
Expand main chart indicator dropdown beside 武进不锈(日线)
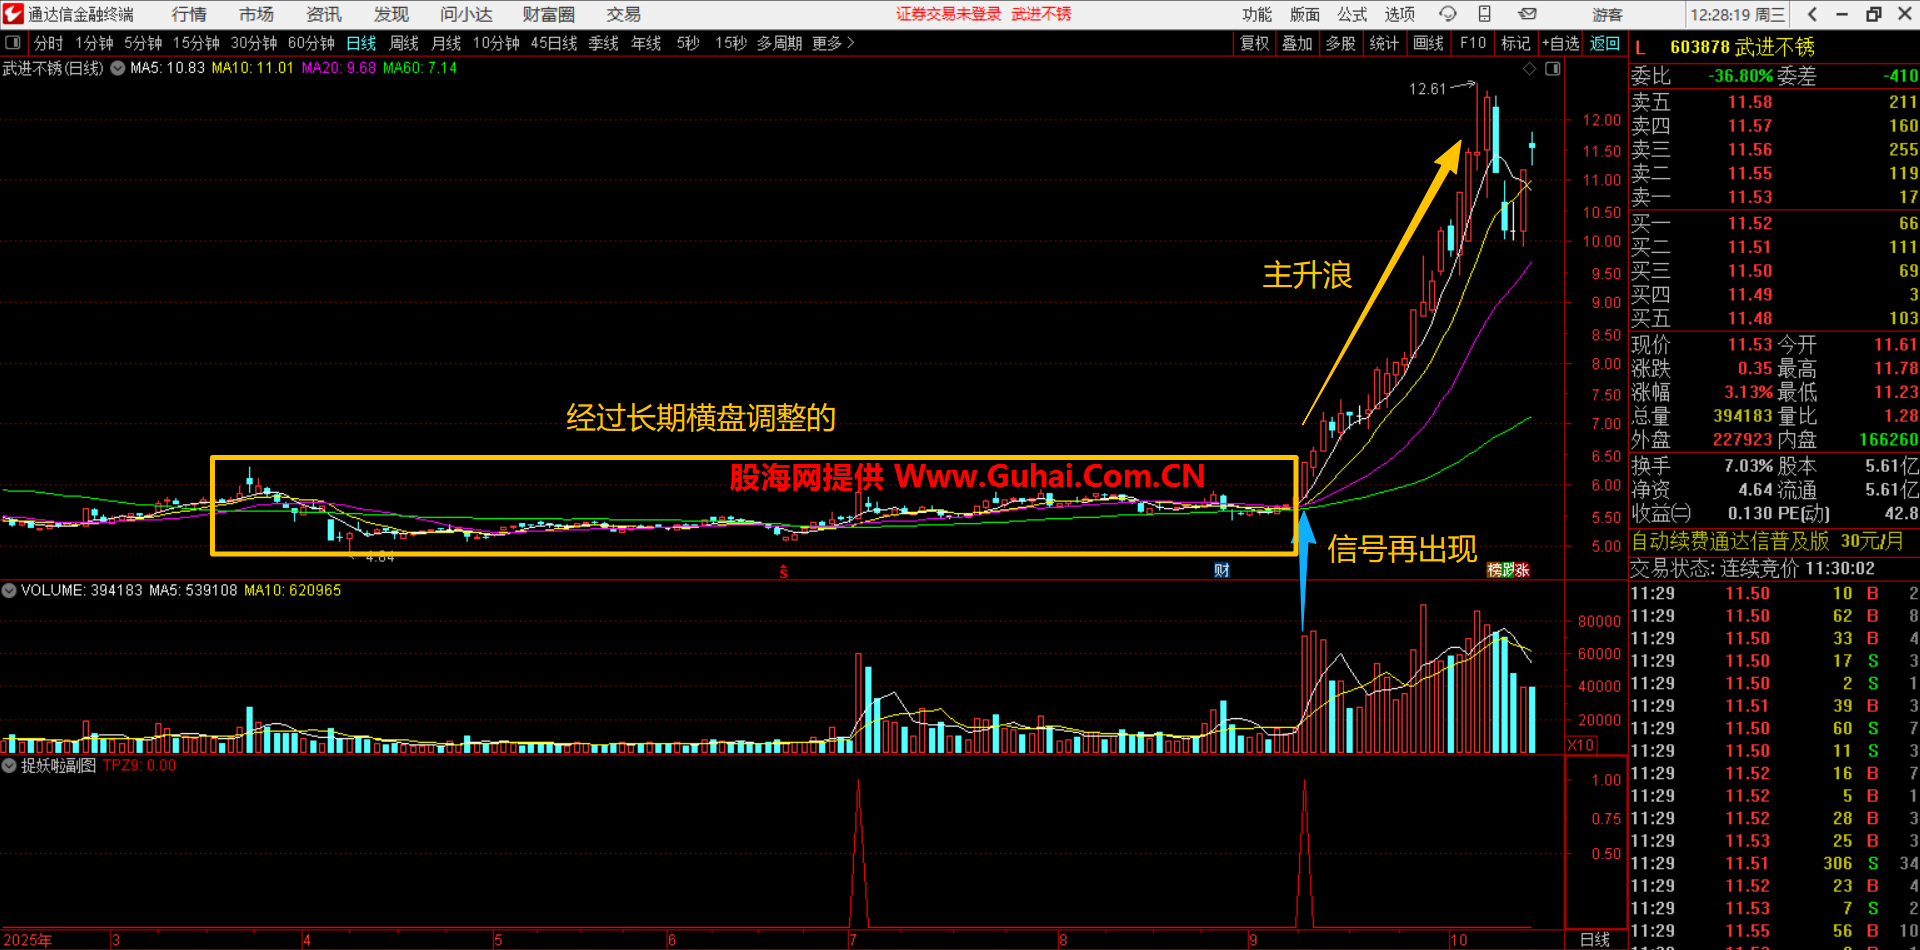pyautogui.click(x=118, y=68)
